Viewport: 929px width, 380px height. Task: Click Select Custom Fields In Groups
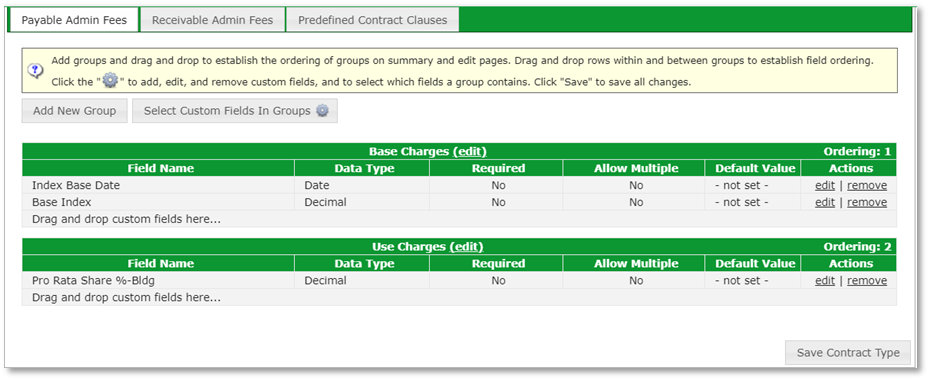pyautogui.click(x=235, y=111)
